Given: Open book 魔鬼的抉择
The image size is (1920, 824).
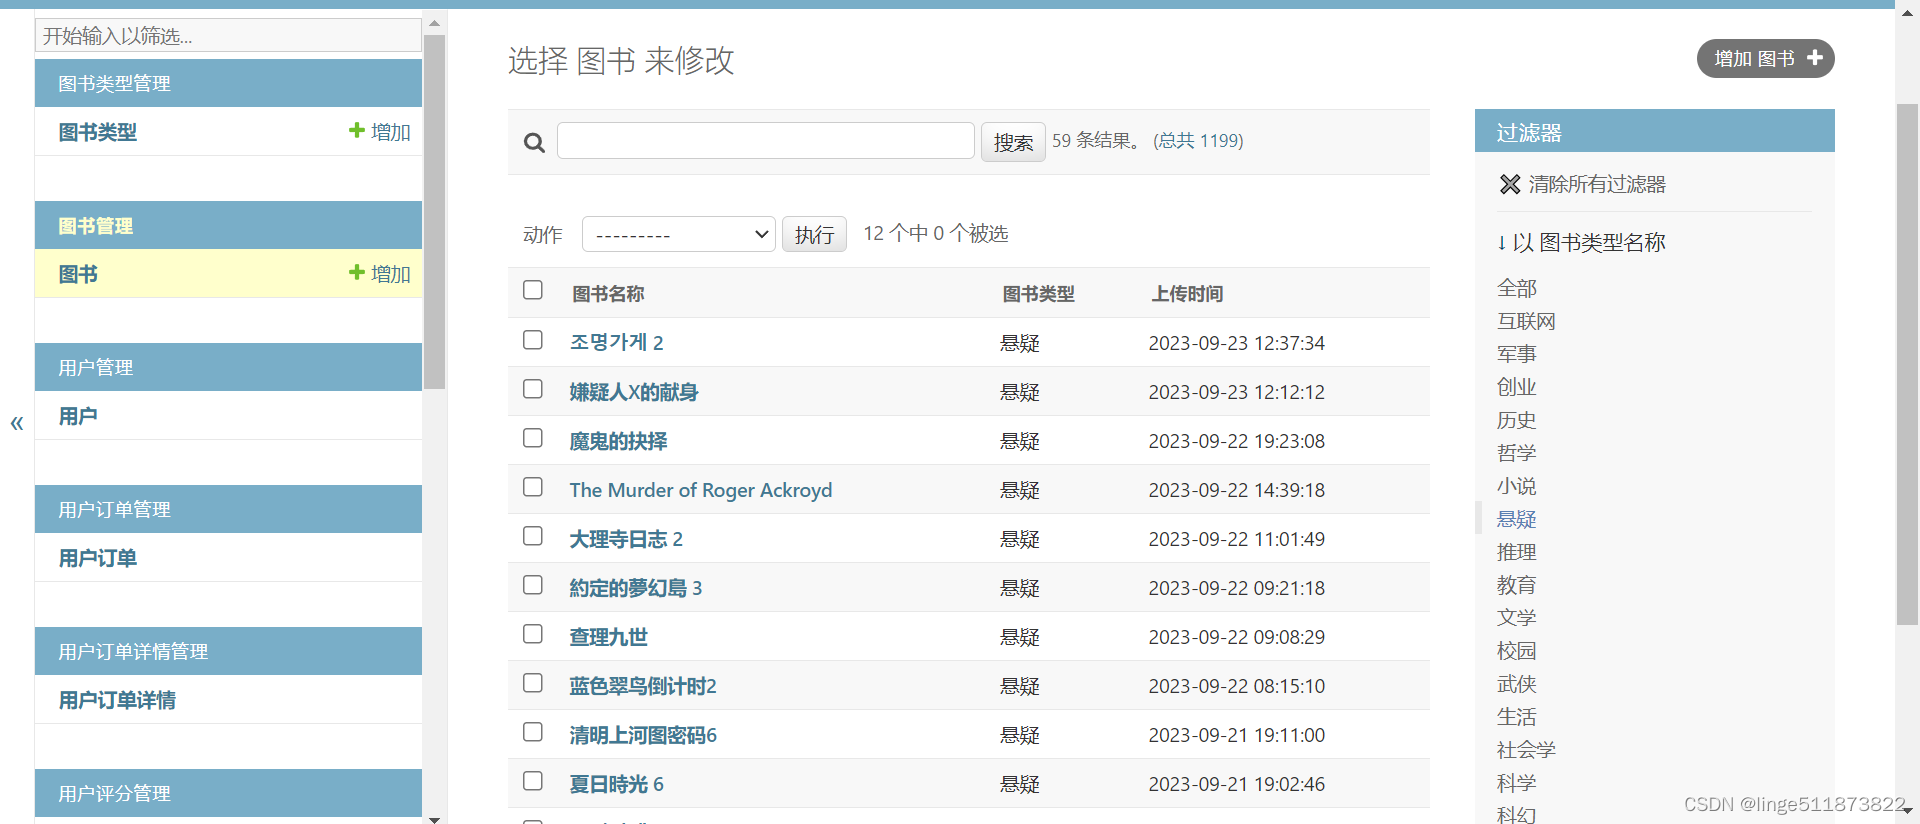Looking at the screenshot, I should [618, 441].
